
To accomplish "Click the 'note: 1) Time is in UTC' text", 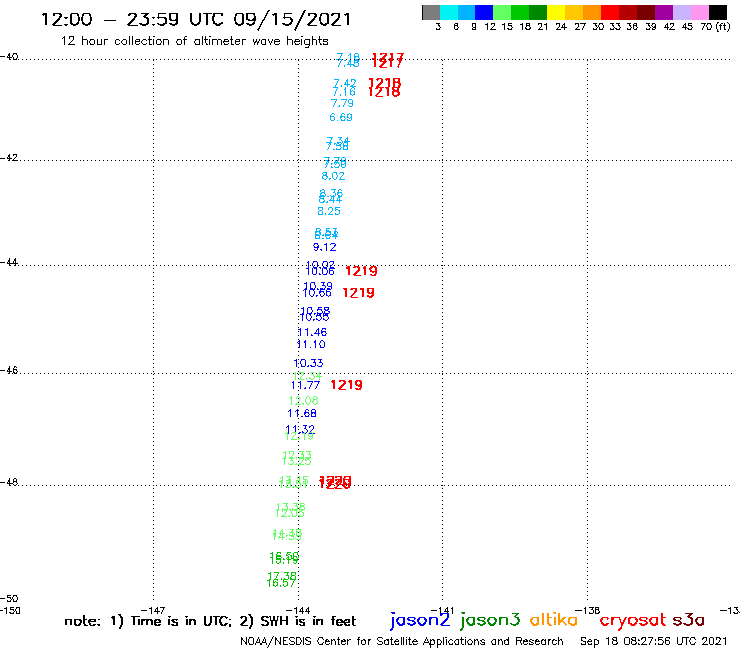I will pyautogui.click(x=148, y=621).
